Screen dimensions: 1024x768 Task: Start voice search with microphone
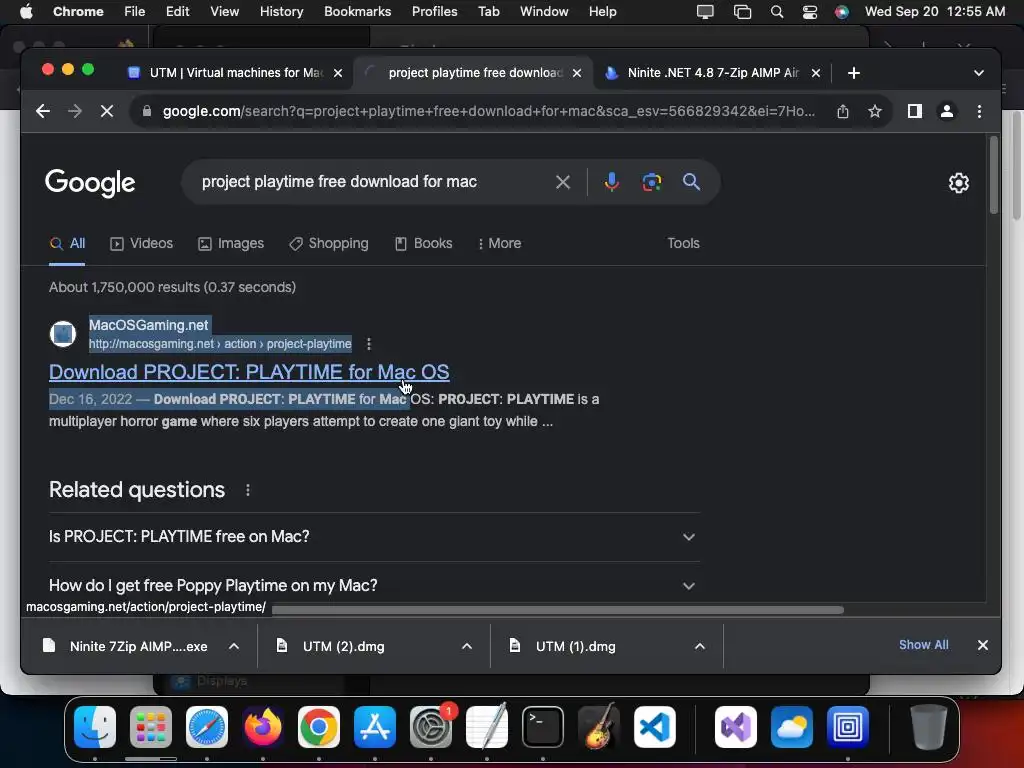click(x=611, y=182)
